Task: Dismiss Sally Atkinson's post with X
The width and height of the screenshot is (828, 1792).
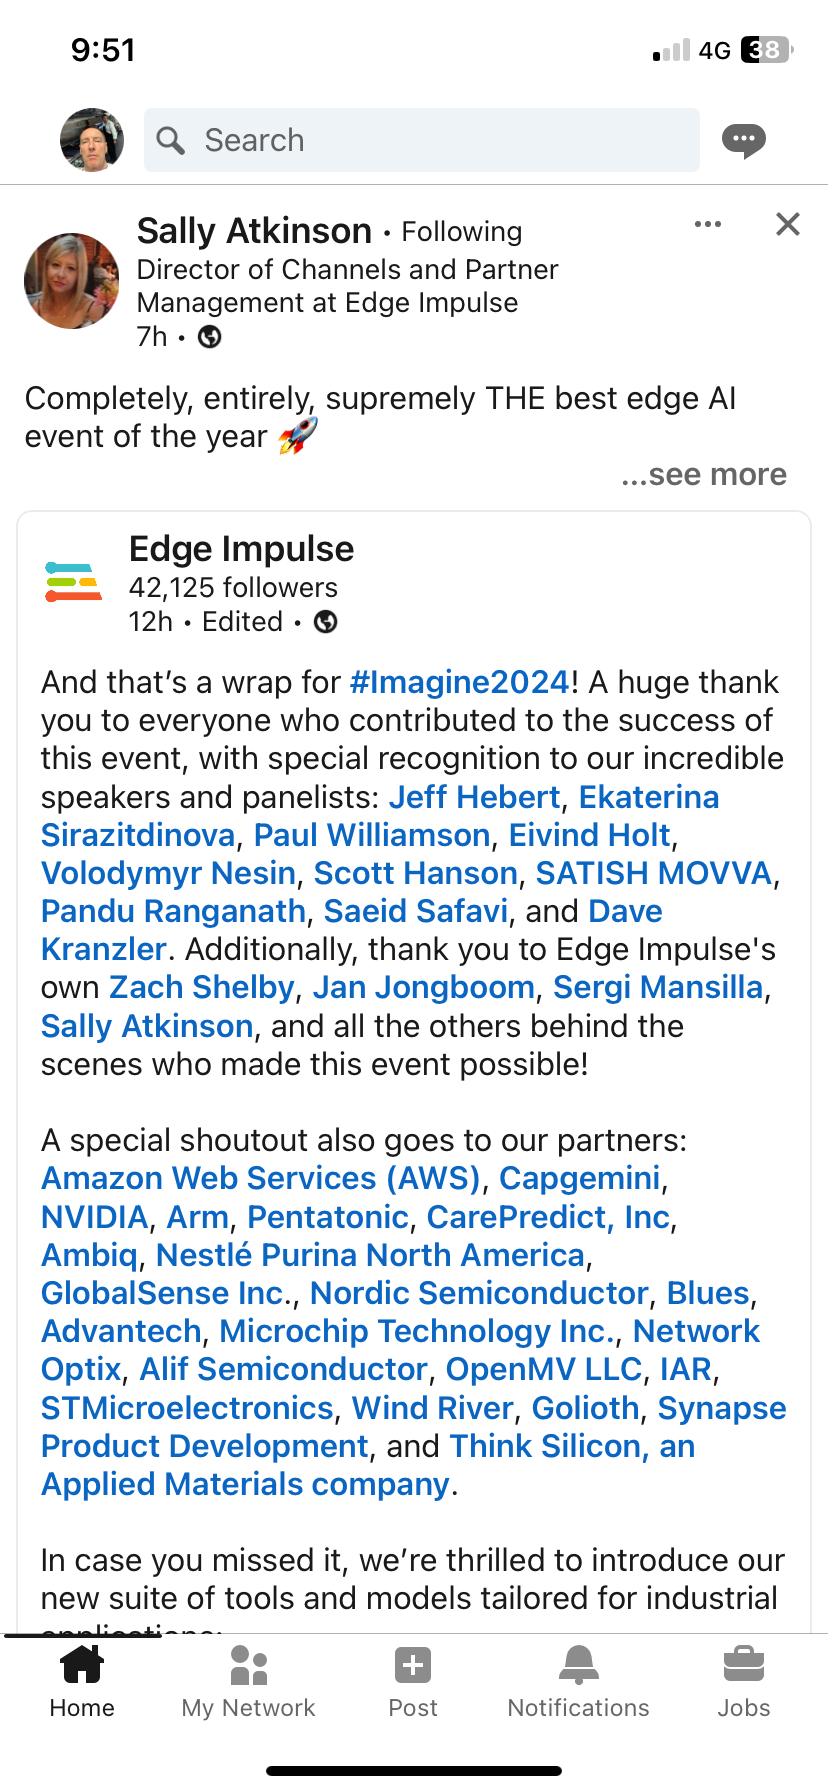Action: tap(788, 224)
